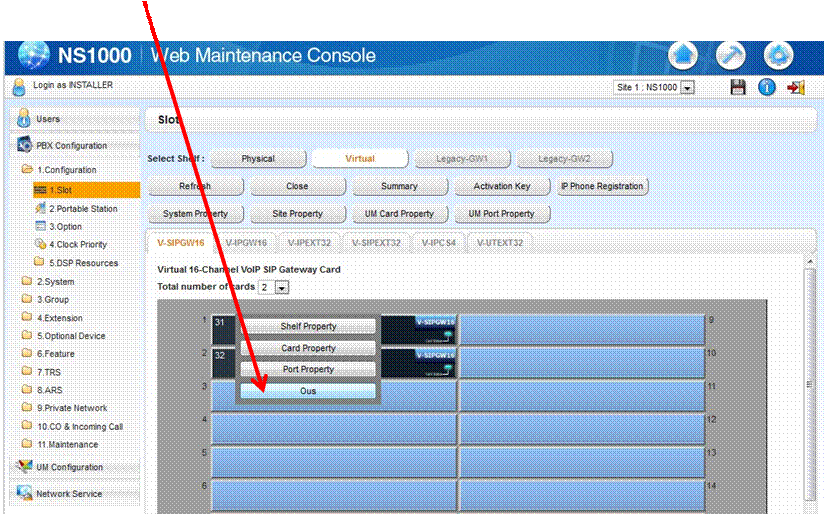Click the logout door icon

[x=796, y=88]
